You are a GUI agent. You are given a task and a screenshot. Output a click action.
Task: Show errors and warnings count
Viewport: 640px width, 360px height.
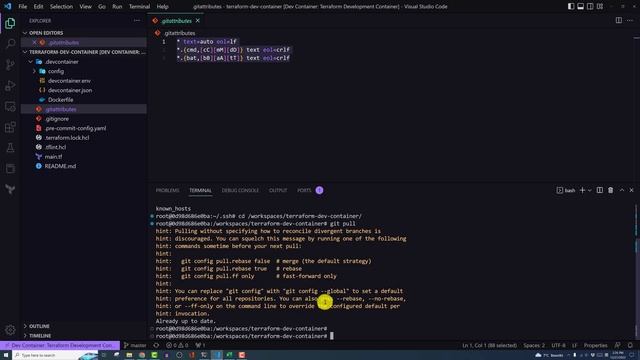[177, 345]
